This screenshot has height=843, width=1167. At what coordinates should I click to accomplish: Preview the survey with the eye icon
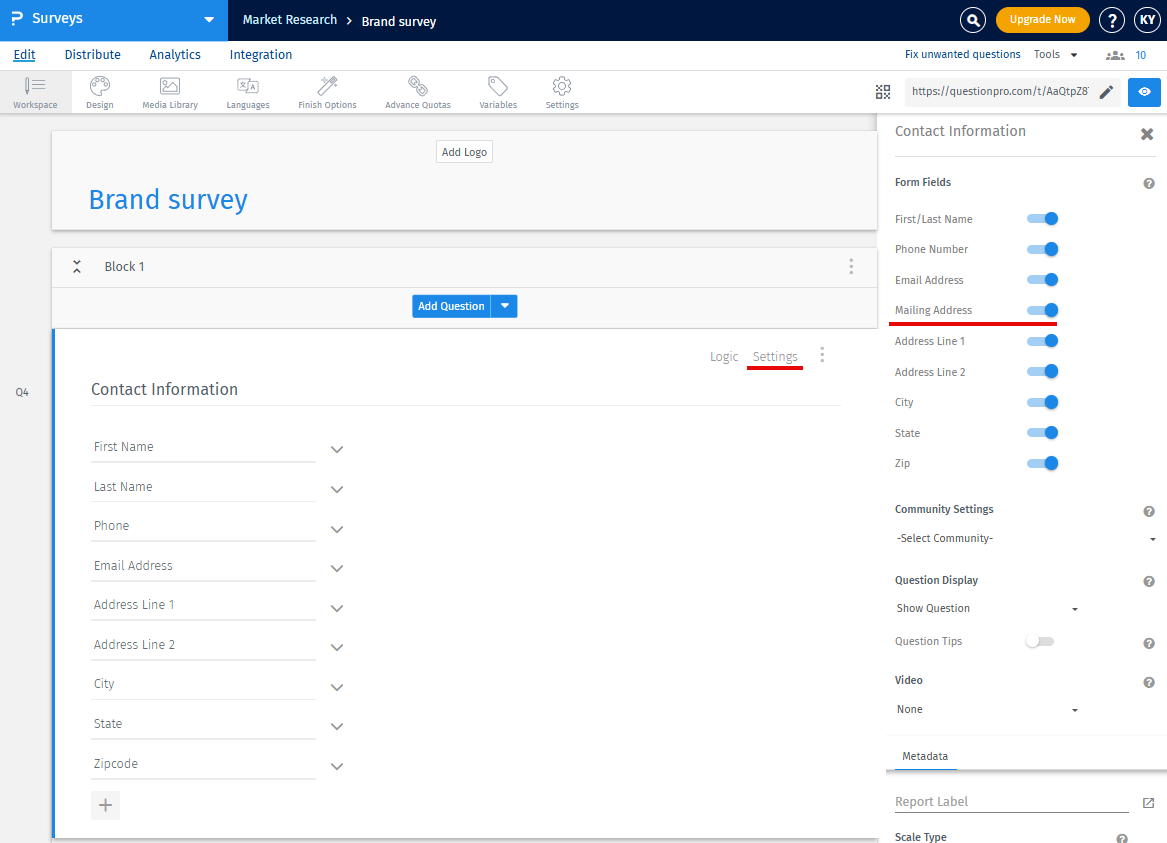point(1144,92)
